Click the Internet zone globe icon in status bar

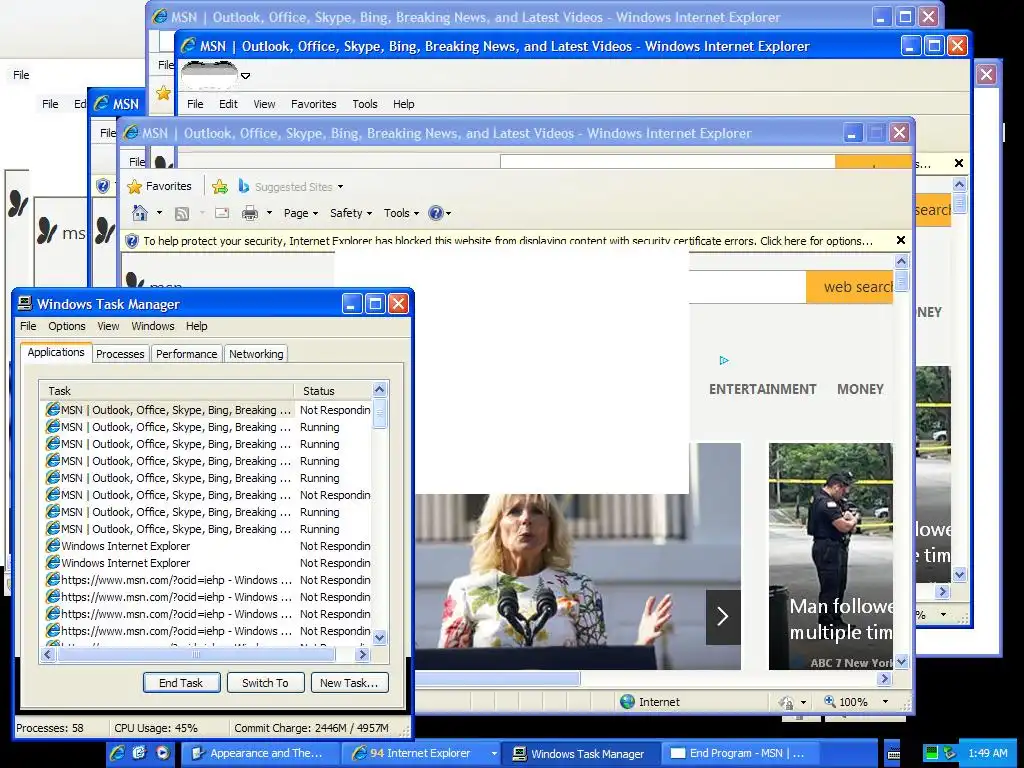[x=627, y=701]
